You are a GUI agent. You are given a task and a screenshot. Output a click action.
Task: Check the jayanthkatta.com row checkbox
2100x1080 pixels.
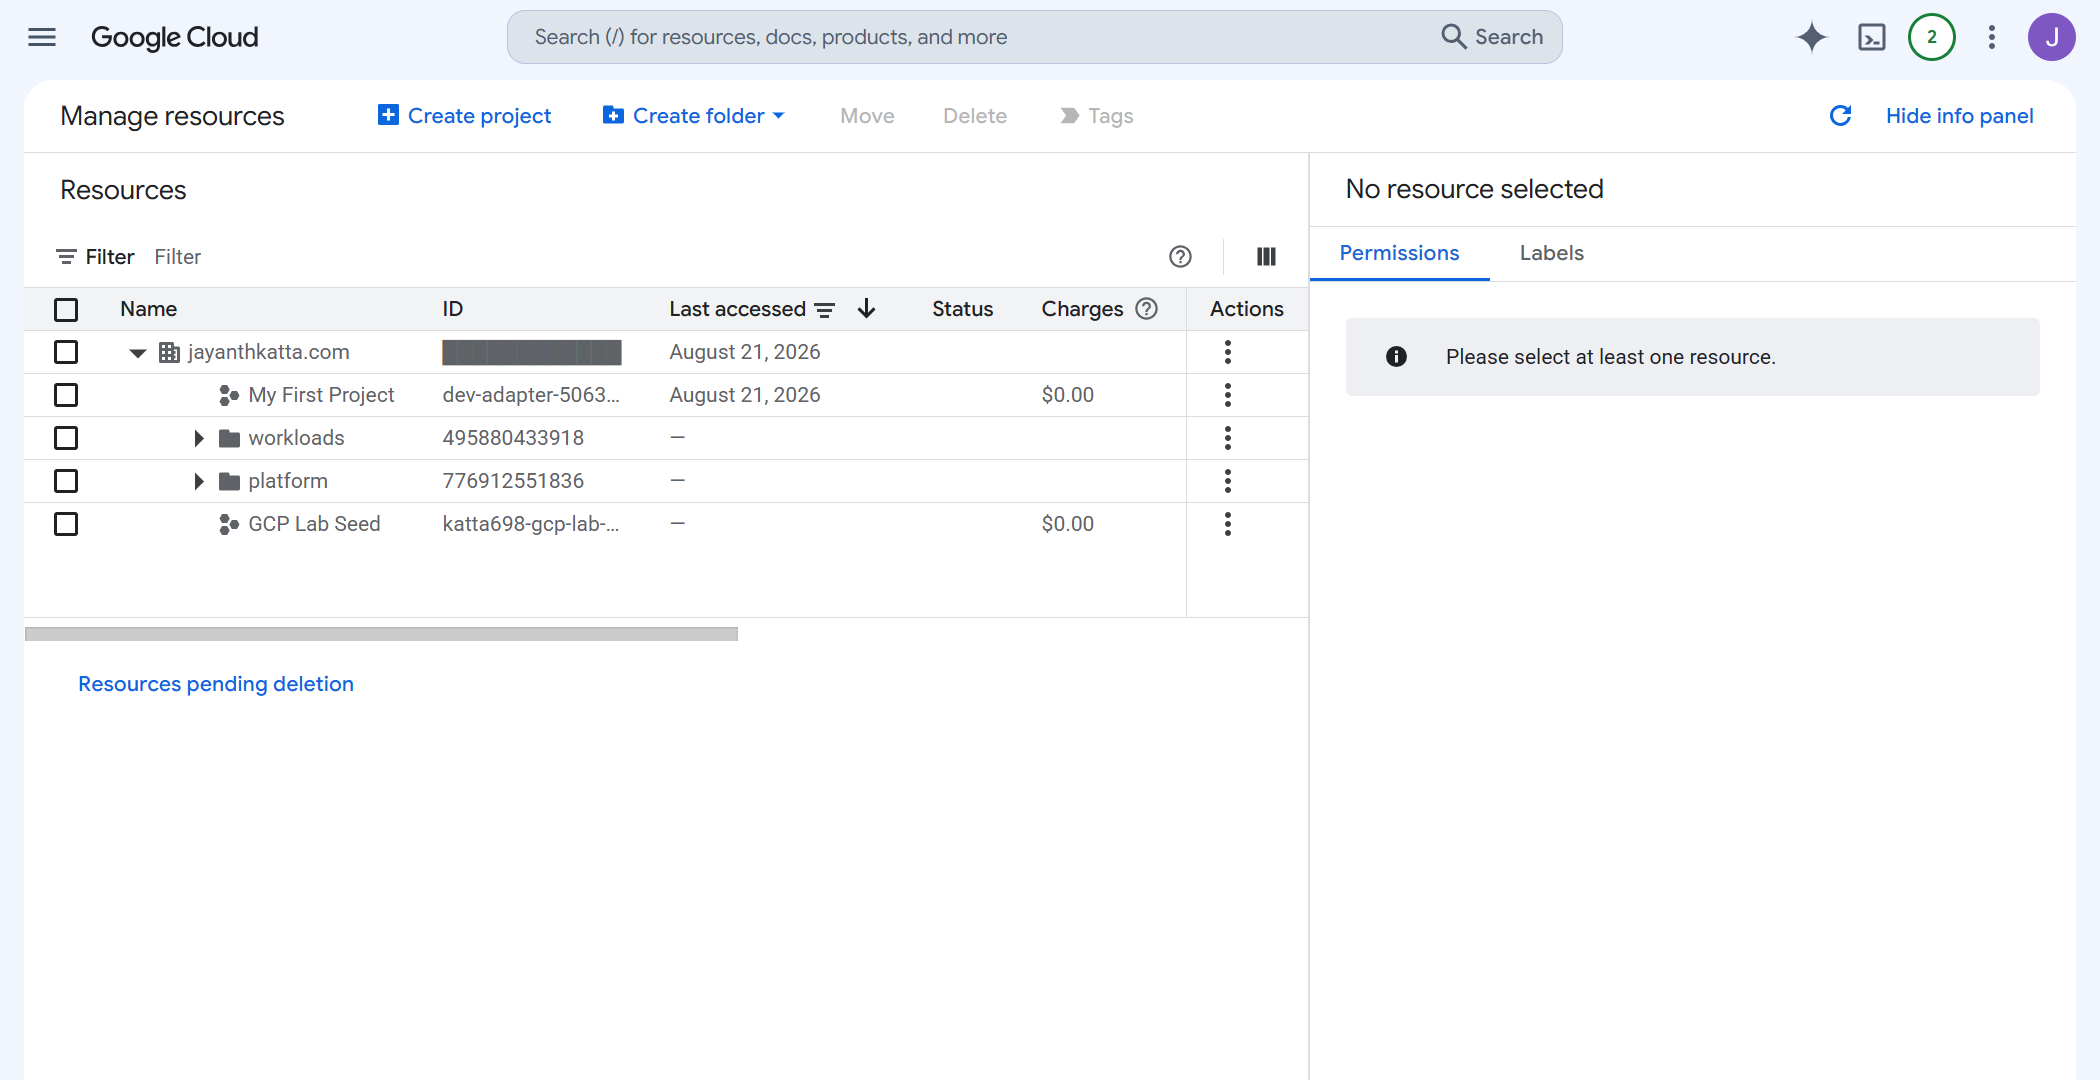(x=66, y=352)
